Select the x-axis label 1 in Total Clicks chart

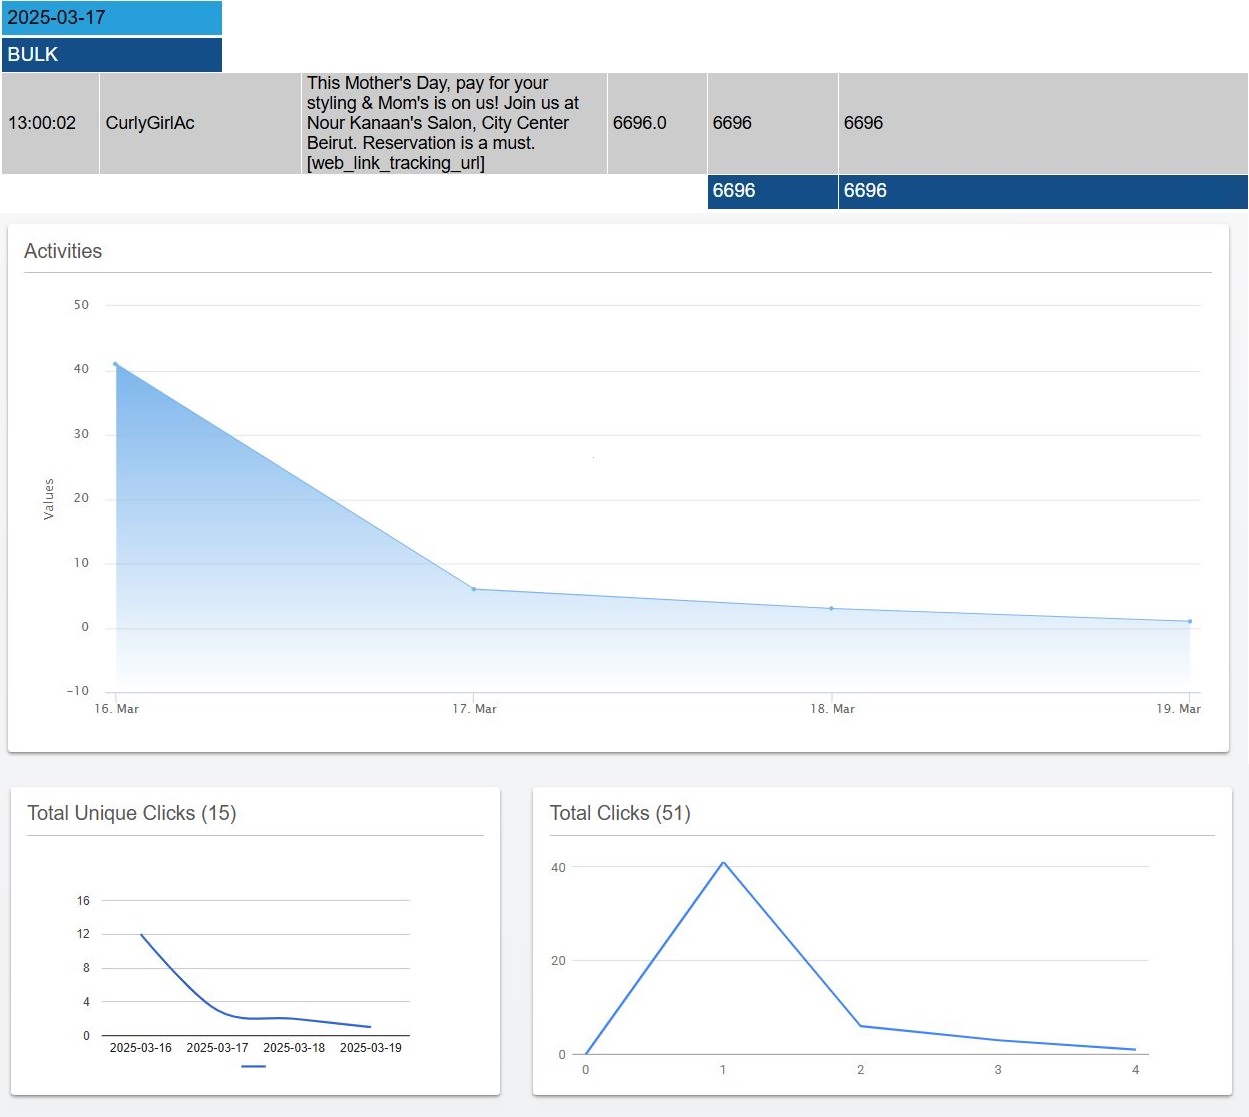pos(723,1070)
